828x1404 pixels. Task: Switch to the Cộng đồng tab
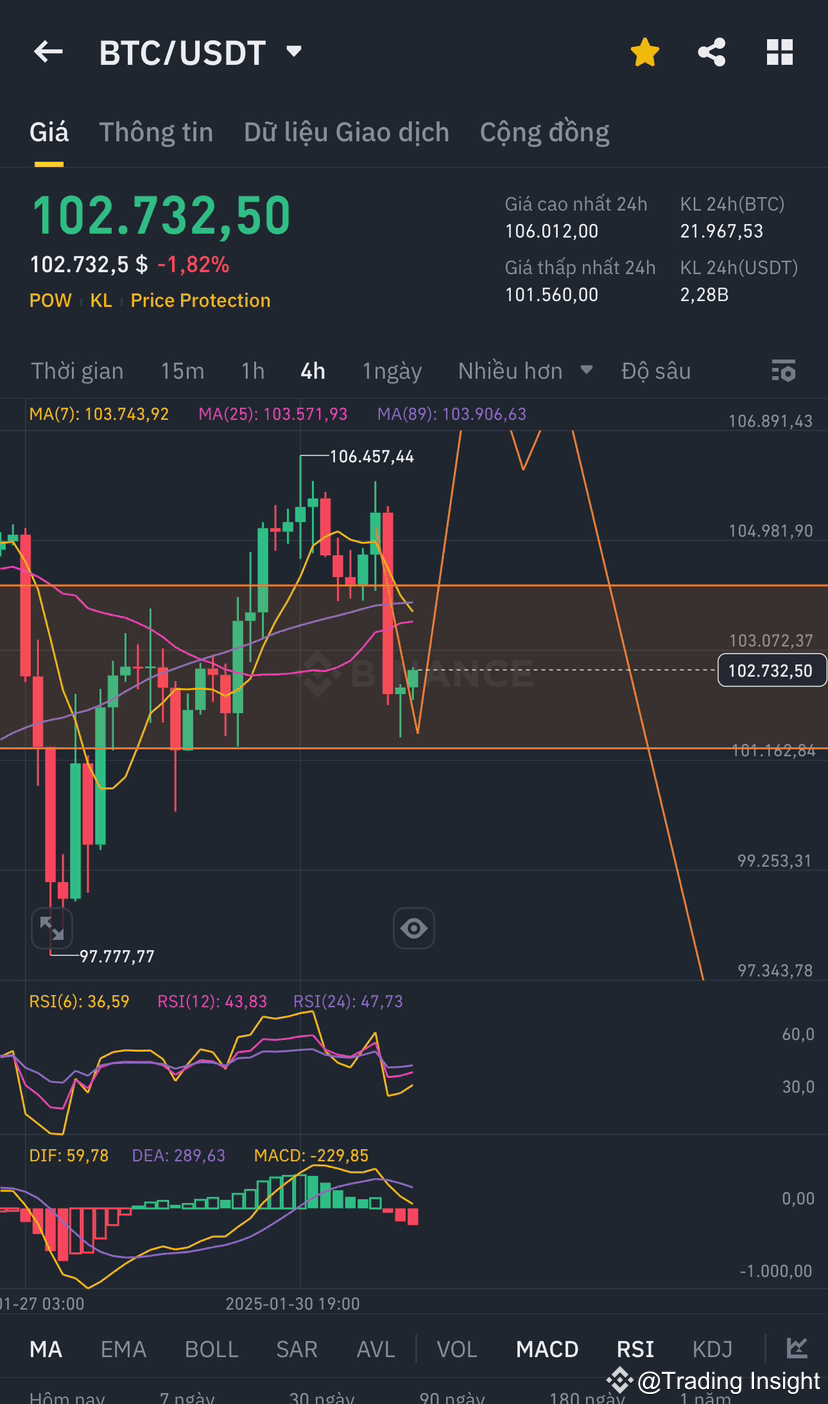coord(544,131)
